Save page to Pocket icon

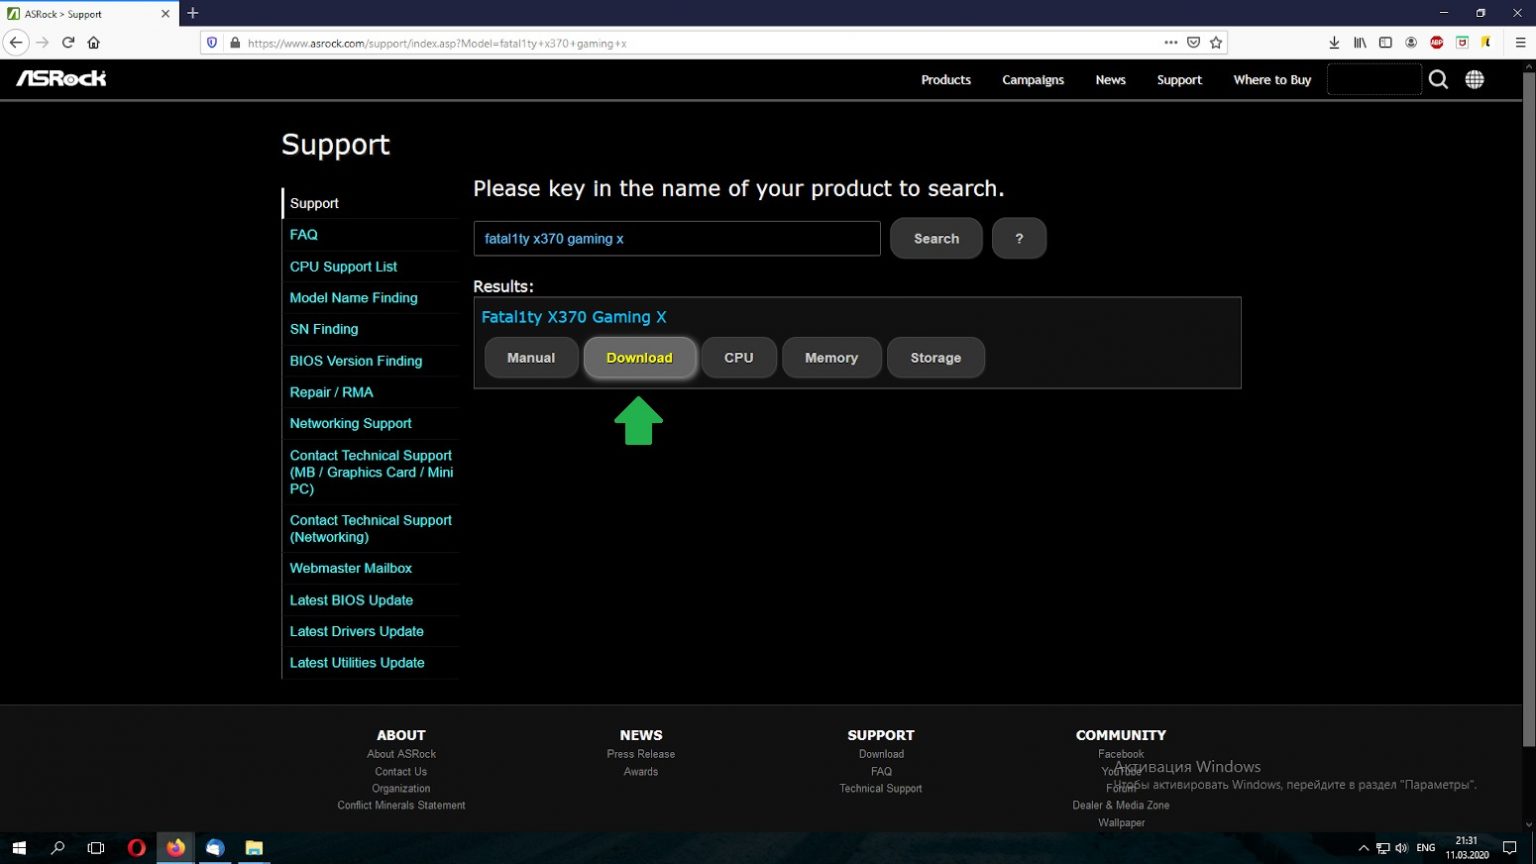click(1193, 42)
